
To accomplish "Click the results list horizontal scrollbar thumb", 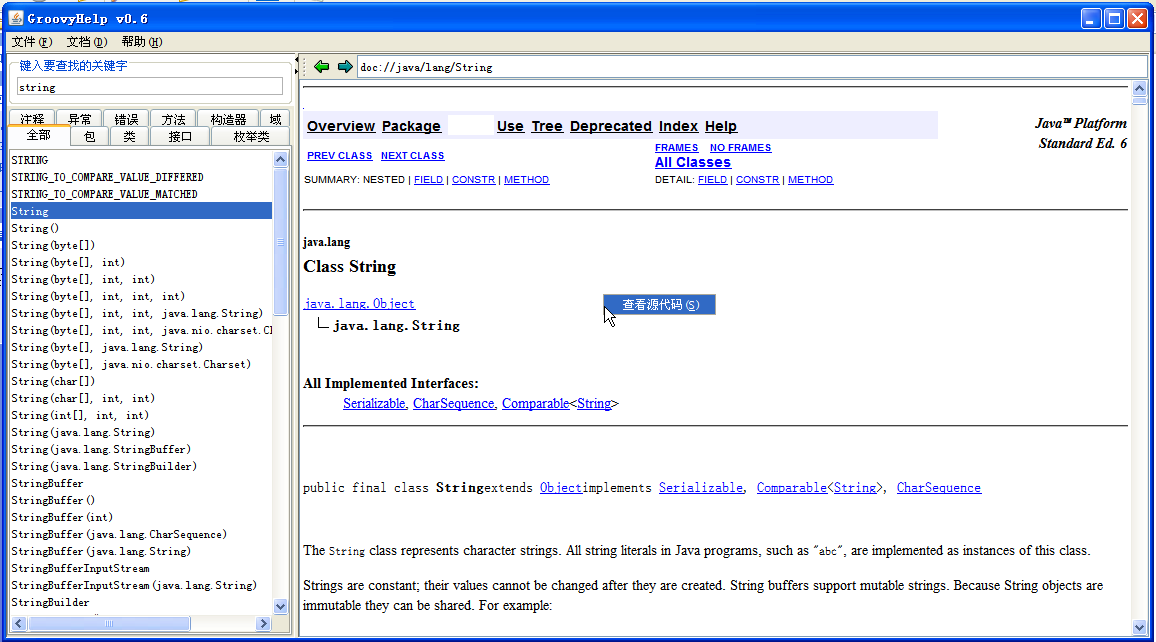I will [109, 624].
